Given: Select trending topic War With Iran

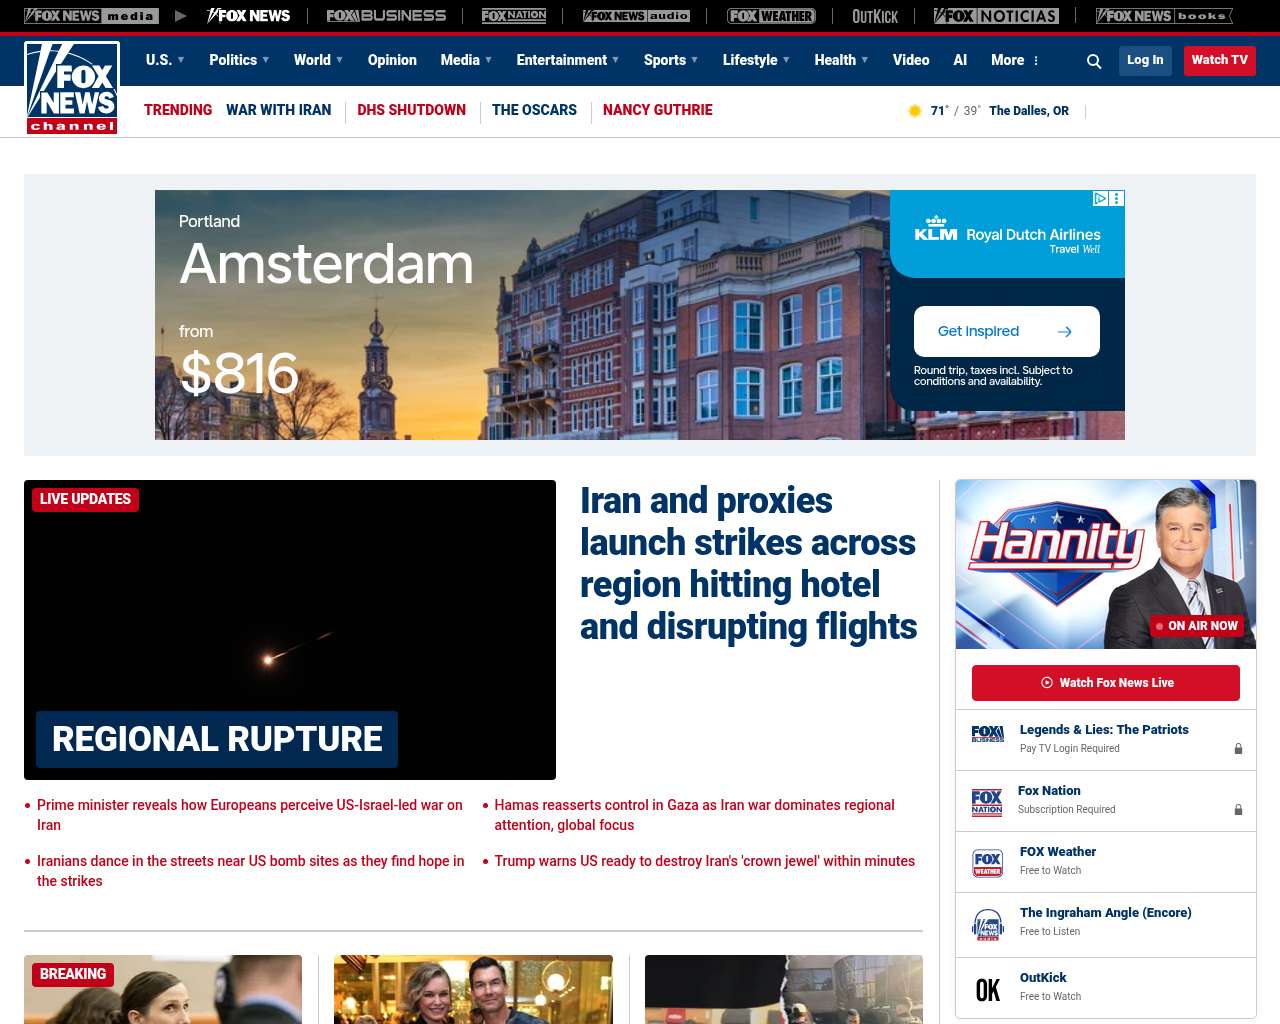Looking at the screenshot, I should pyautogui.click(x=278, y=110).
